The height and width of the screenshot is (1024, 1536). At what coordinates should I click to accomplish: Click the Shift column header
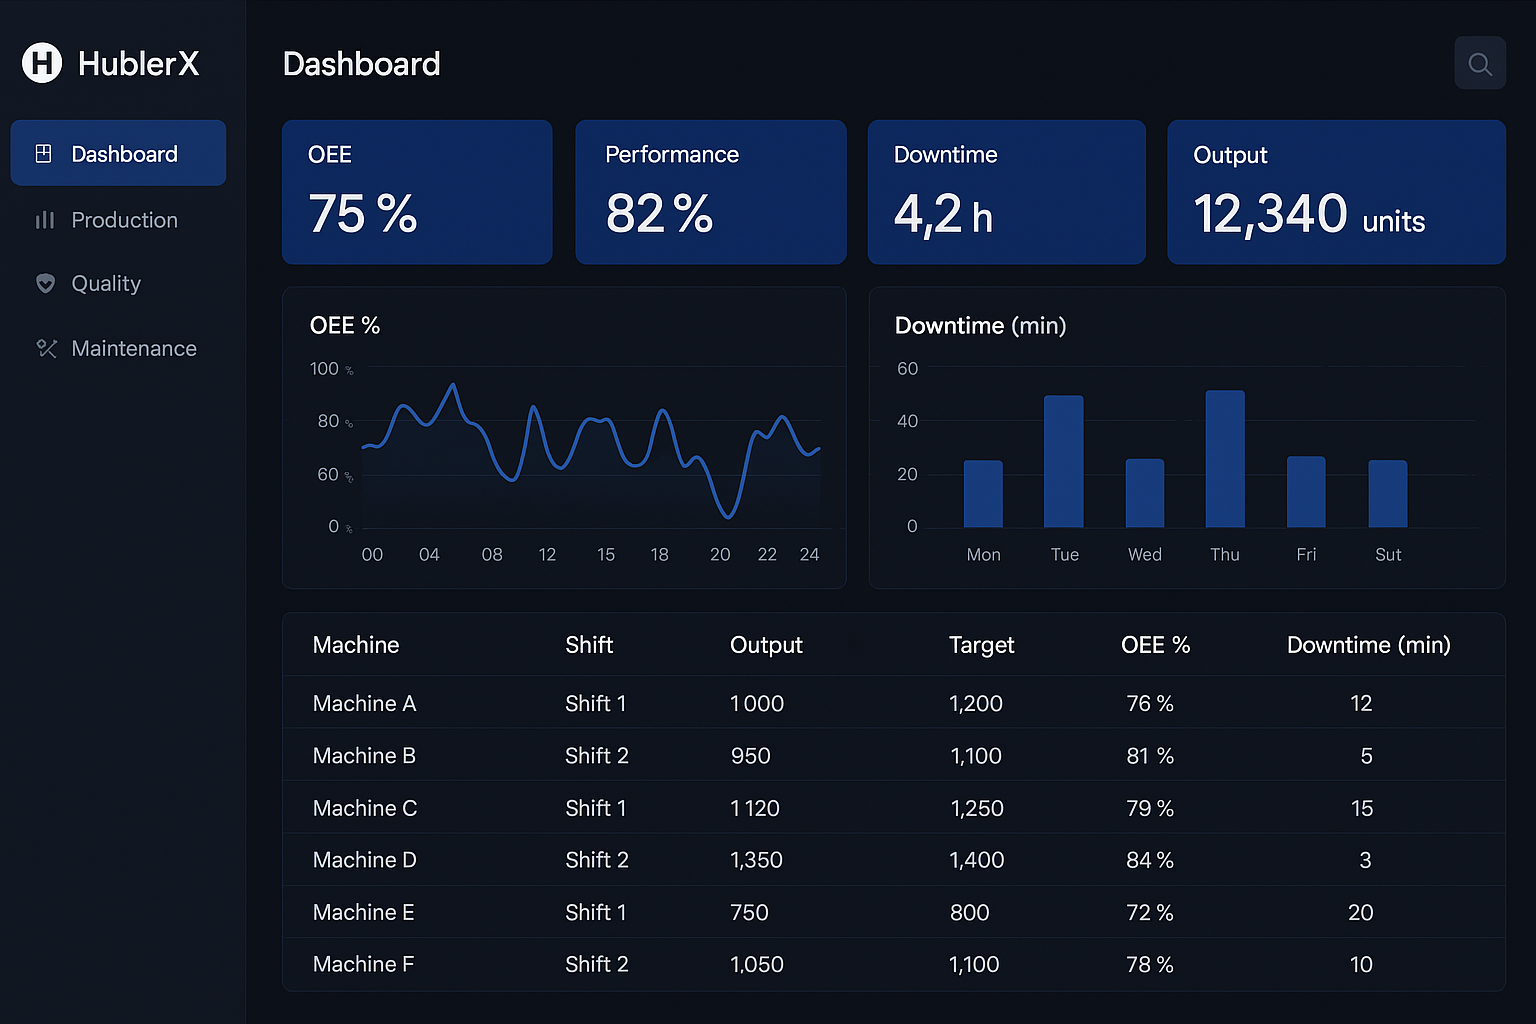point(589,645)
